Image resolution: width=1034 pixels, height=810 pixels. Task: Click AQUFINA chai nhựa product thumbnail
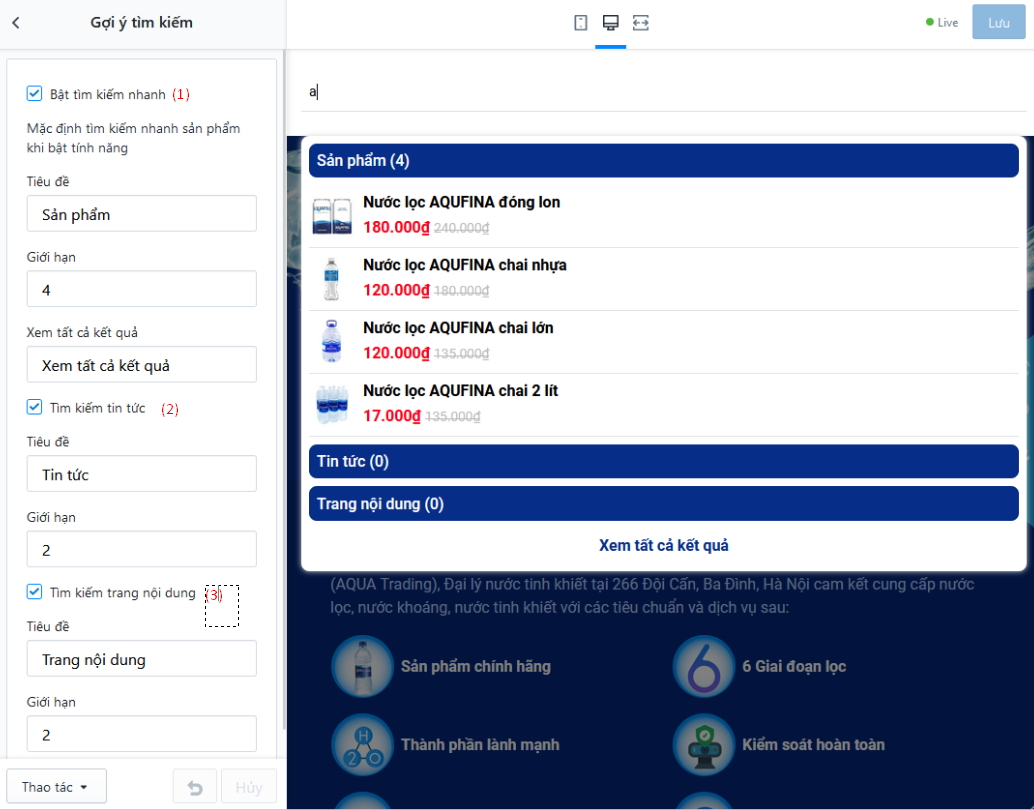tap(332, 278)
